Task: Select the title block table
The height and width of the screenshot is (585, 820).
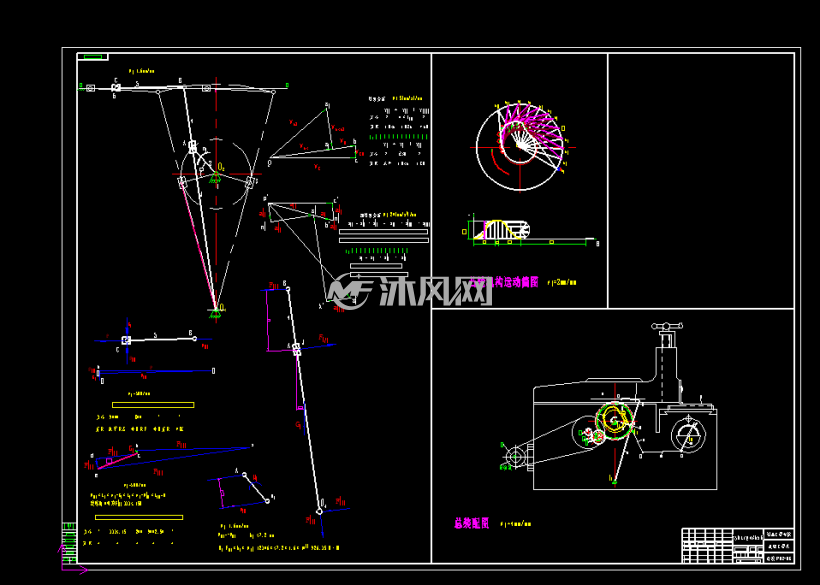Action: [x=737, y=545]
